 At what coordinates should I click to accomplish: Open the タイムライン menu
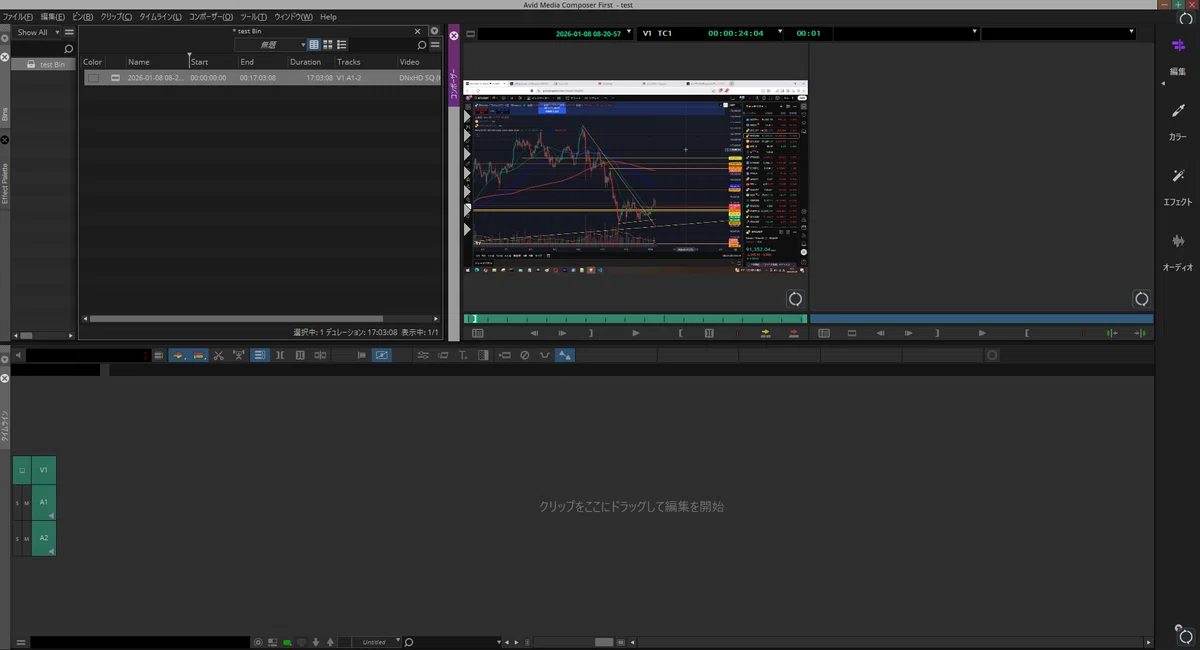160,17
